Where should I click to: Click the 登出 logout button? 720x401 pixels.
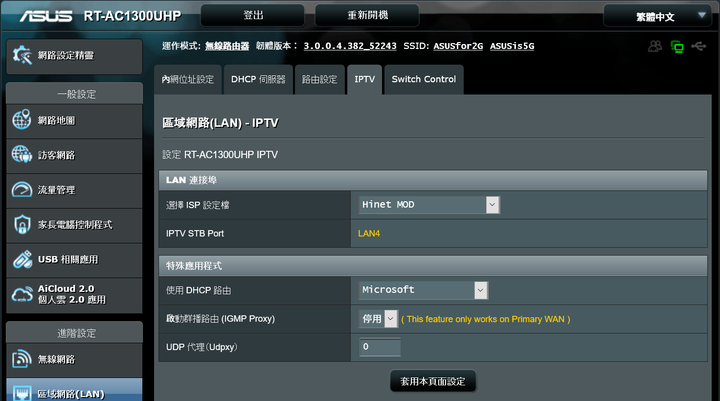tap(253, 16)
